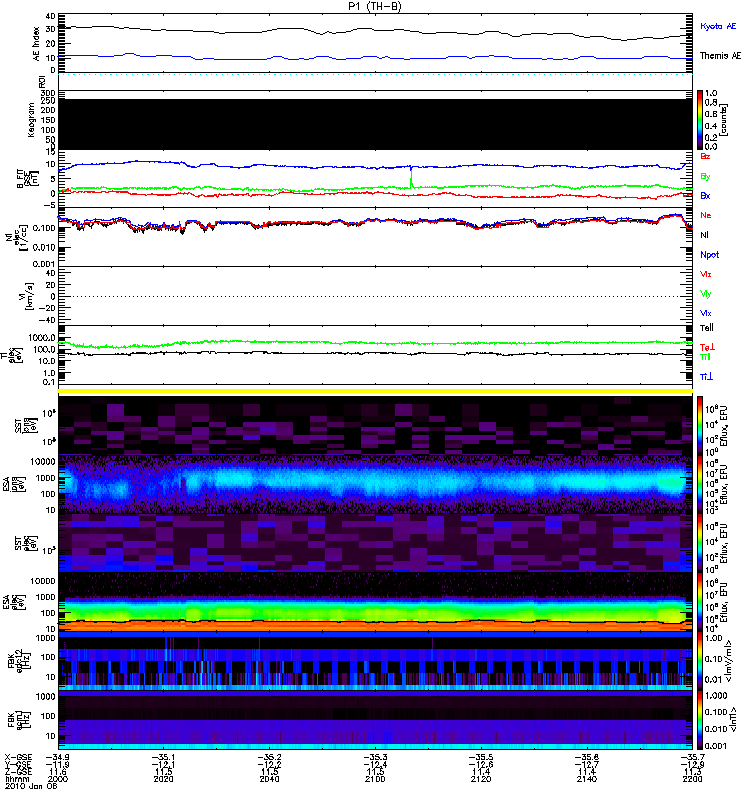Image resolution: width=750 pixels, height=800 pixels.
Task: Select the green Viy velocity legend label
Action: [706, 294]
